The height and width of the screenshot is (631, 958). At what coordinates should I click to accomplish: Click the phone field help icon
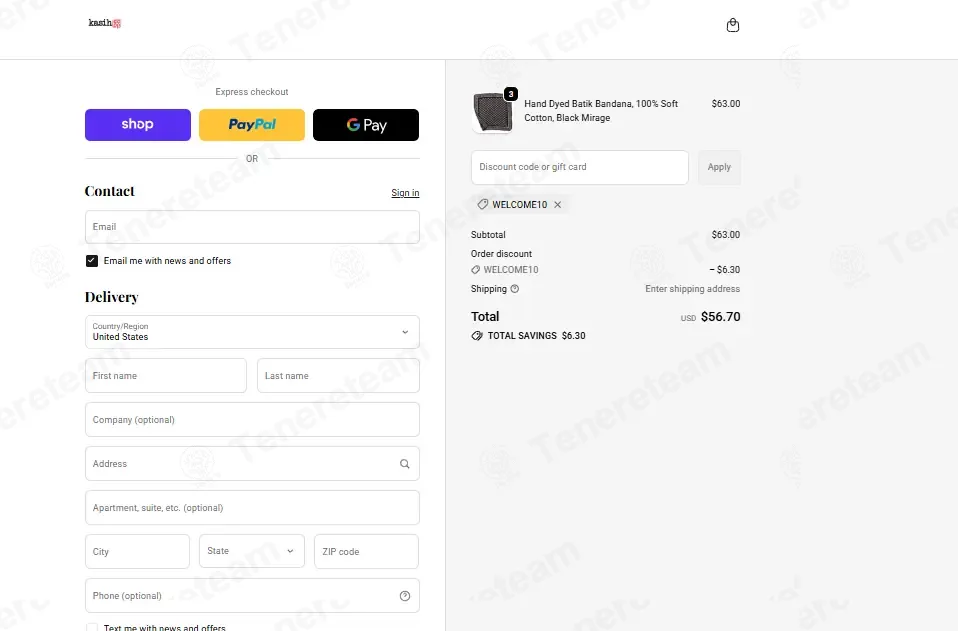404,596
